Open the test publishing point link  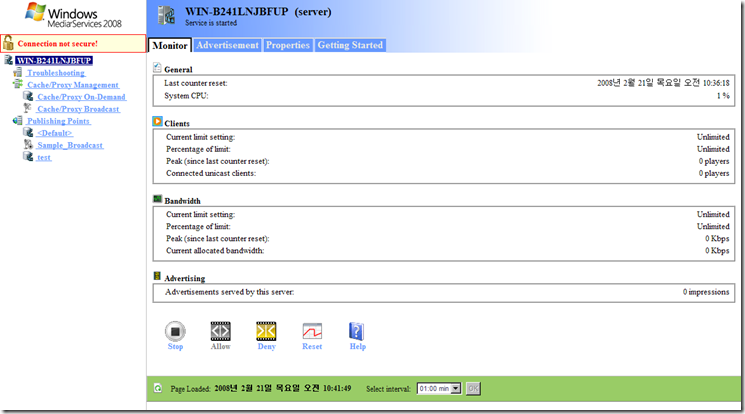click(44, 157)
